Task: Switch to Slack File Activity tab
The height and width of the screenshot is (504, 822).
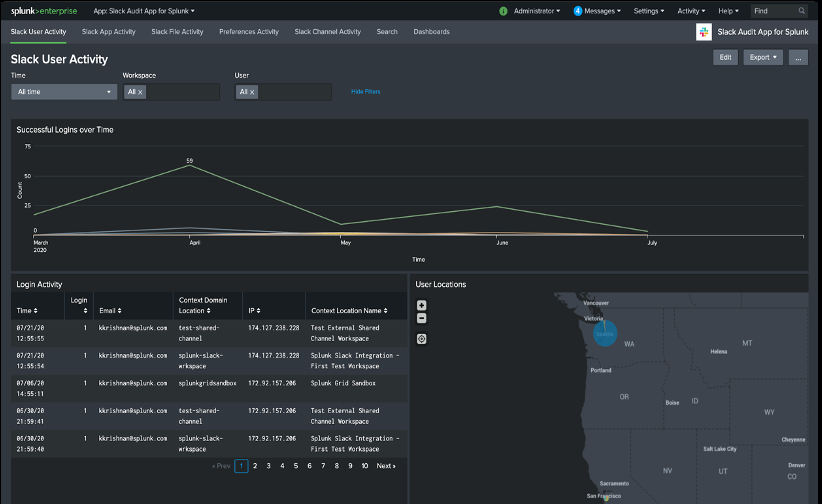Action: pos(177,32)
